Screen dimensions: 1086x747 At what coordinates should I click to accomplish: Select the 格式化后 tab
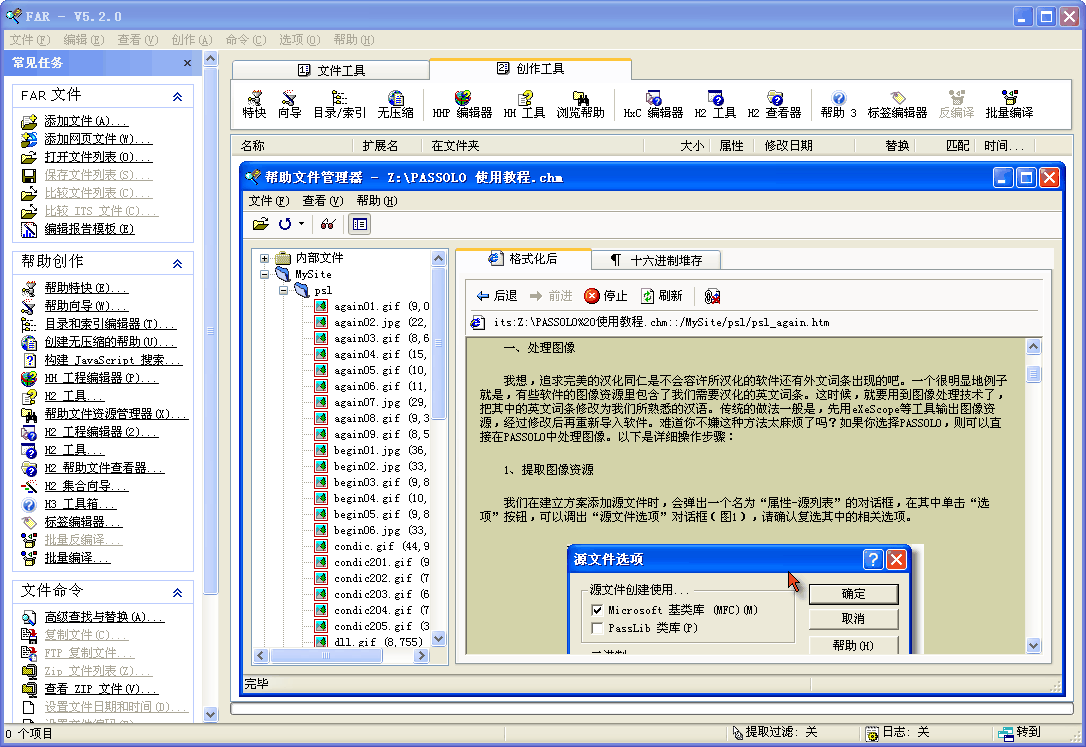523,259
